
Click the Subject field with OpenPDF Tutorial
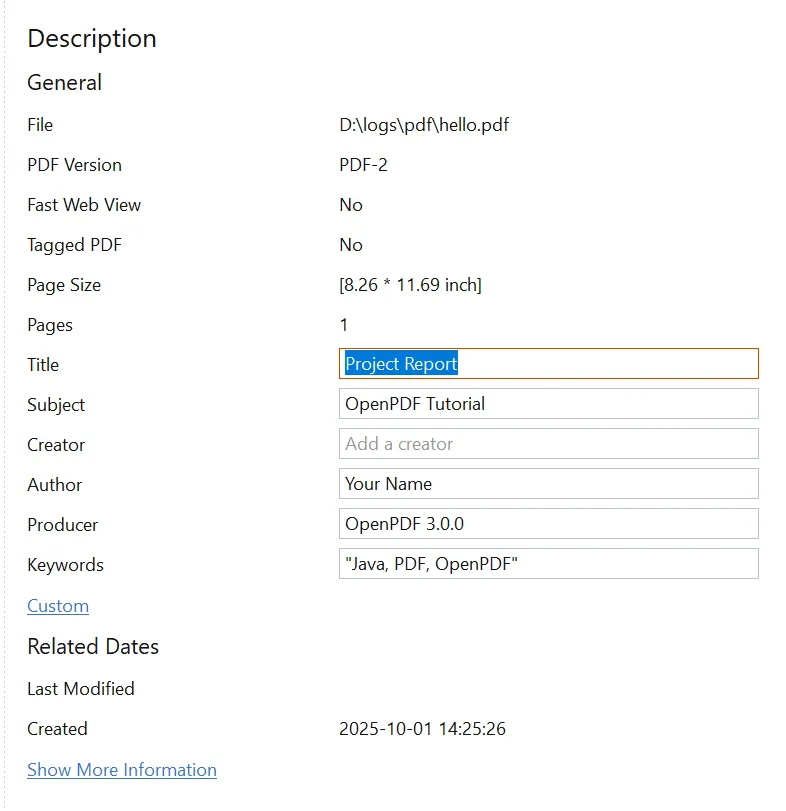tap(548, 404)
